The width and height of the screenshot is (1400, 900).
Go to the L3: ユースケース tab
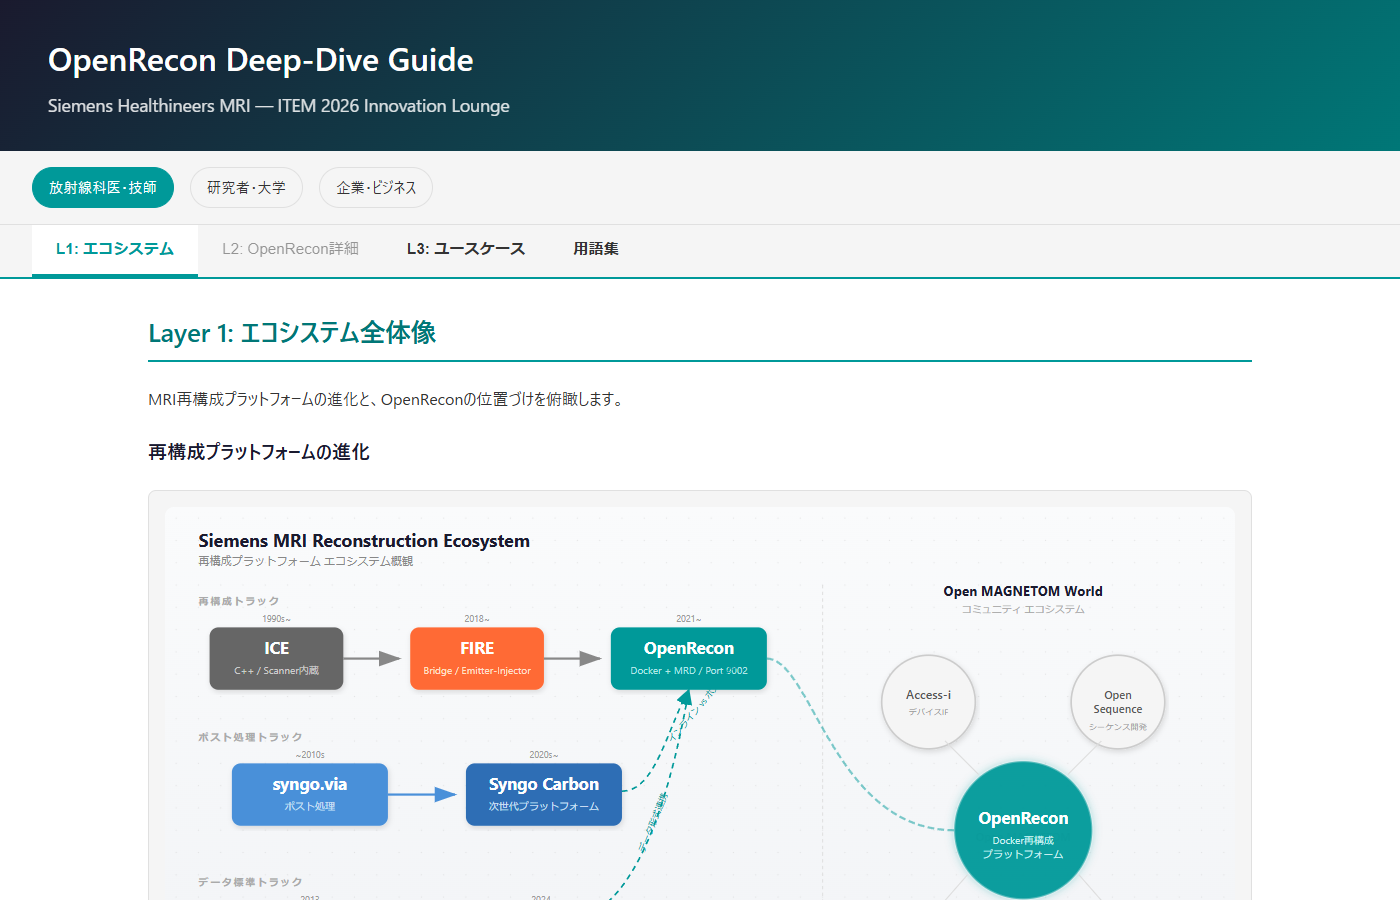tap(466, 249)
